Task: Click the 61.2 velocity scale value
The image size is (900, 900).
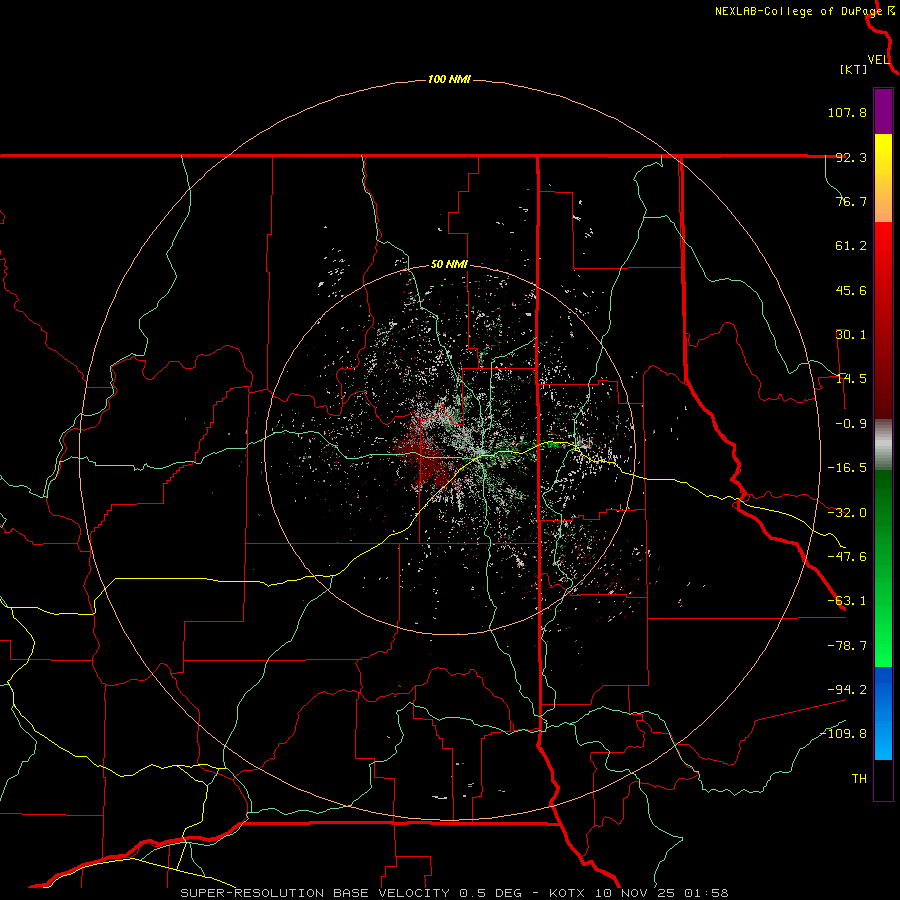Action: 851,246
